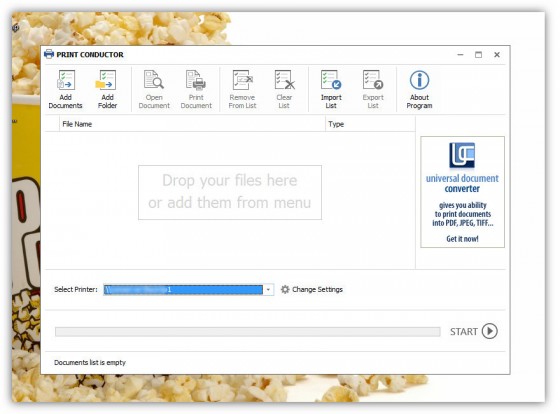Open the universal document converter ad logo

(x=462, y=155)
